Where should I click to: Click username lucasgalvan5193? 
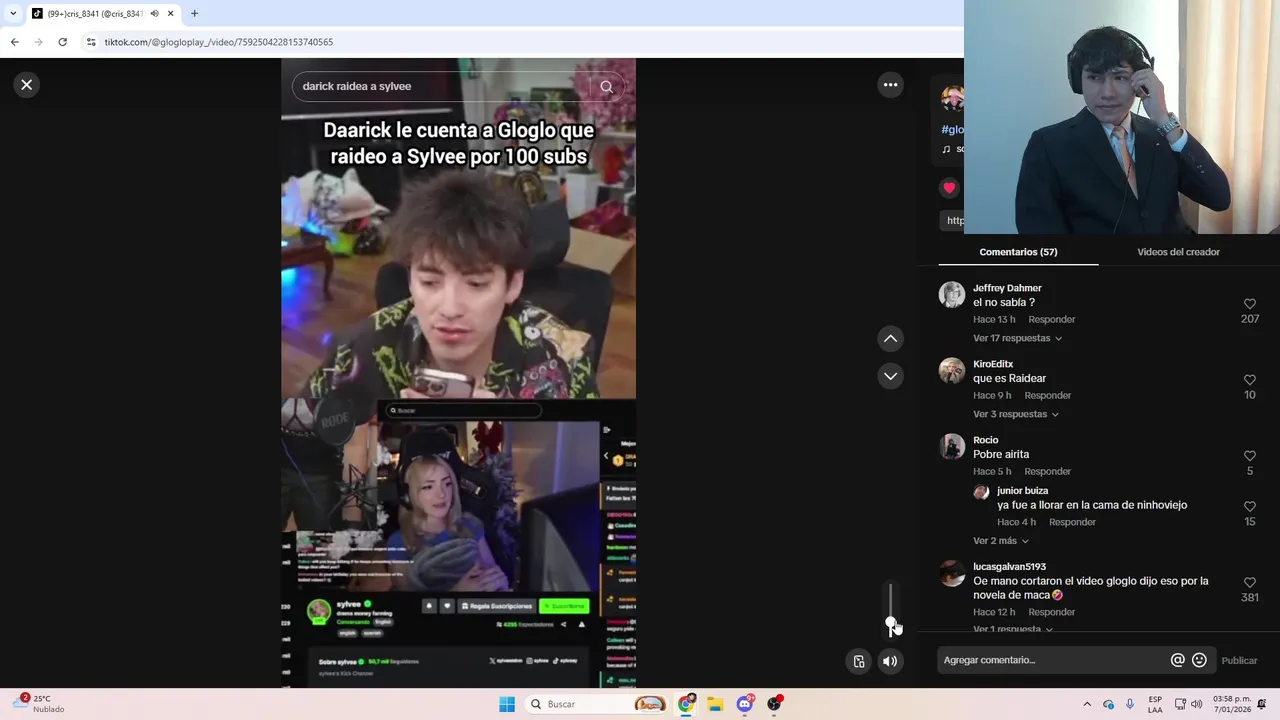click(x=1009, y=567)
